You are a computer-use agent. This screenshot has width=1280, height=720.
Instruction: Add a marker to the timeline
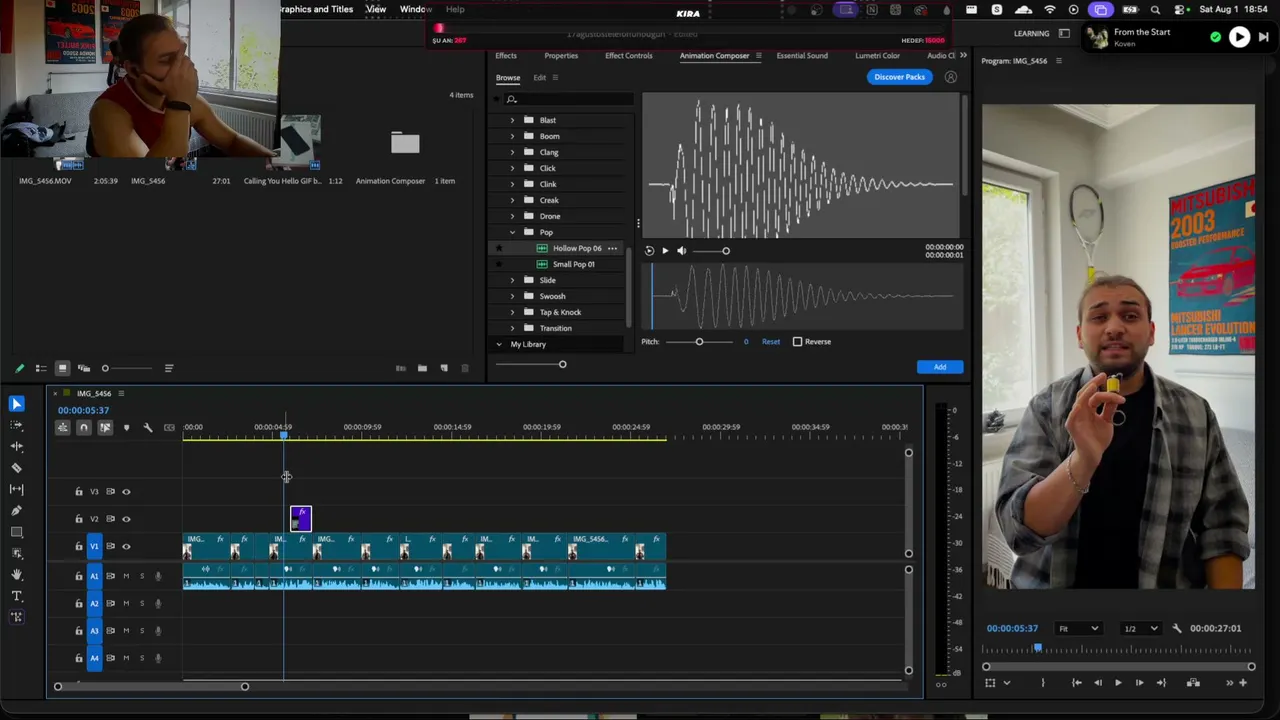[126, 428]
